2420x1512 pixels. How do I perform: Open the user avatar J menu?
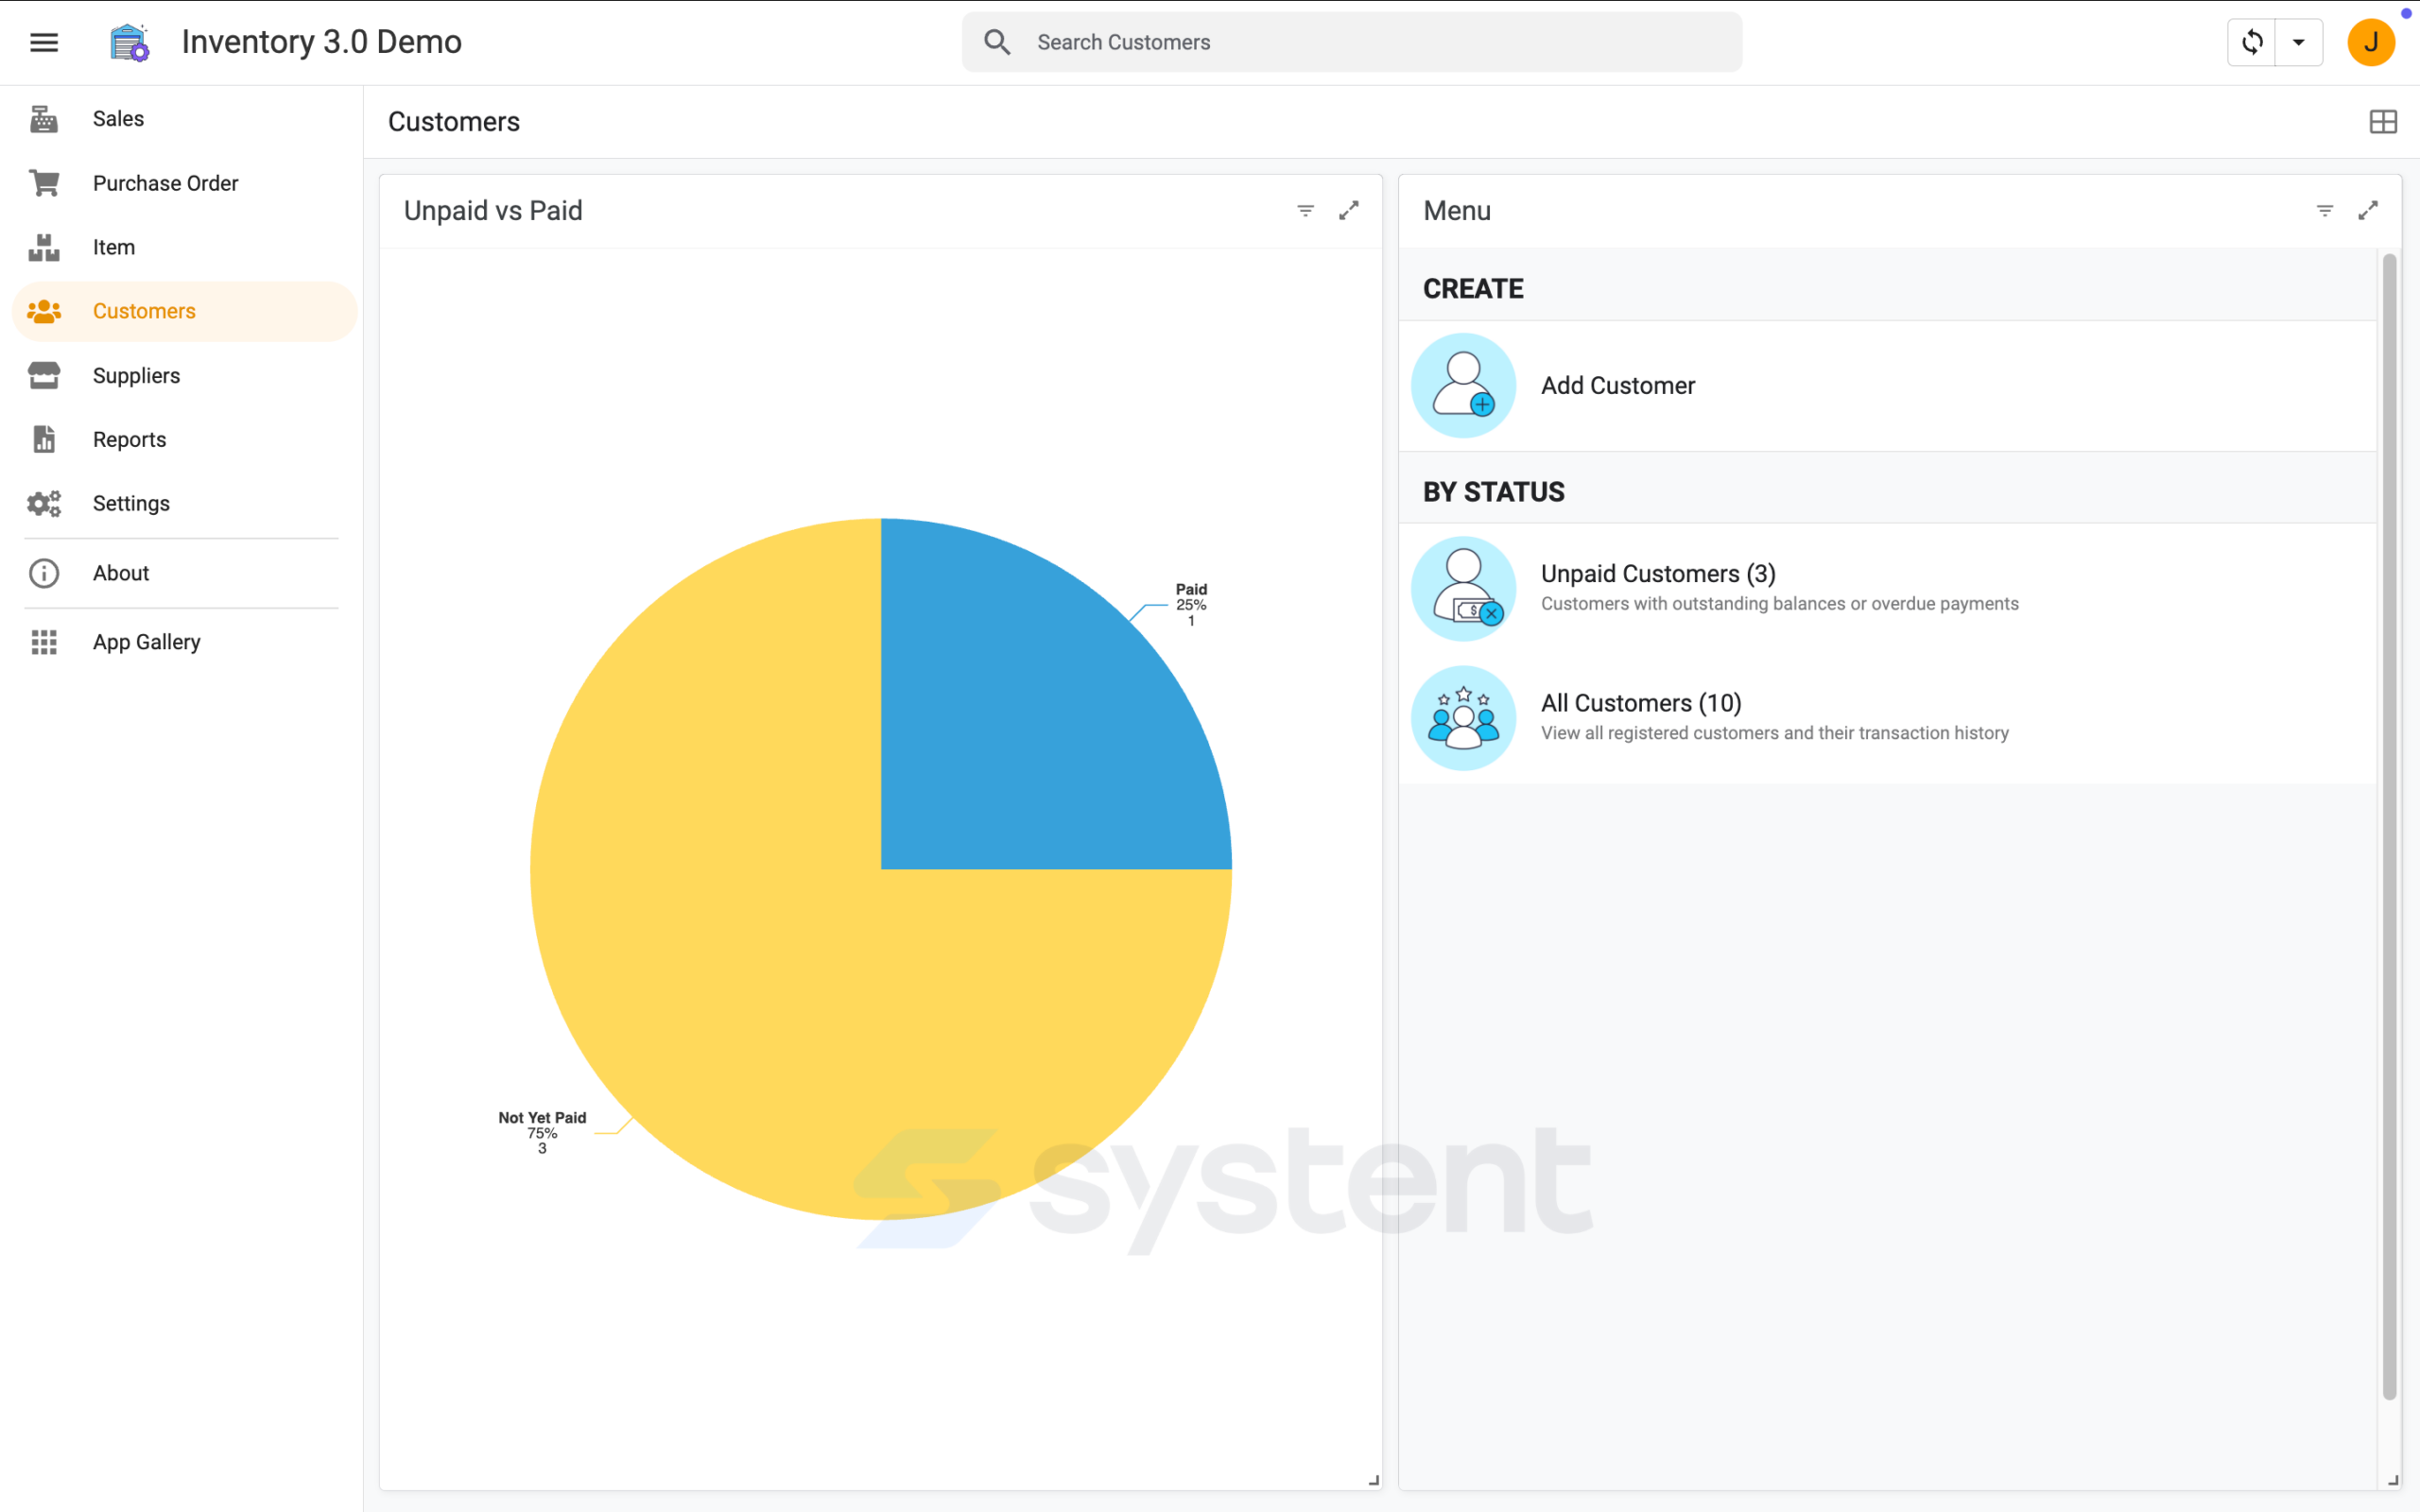(x=2371, y=42)
